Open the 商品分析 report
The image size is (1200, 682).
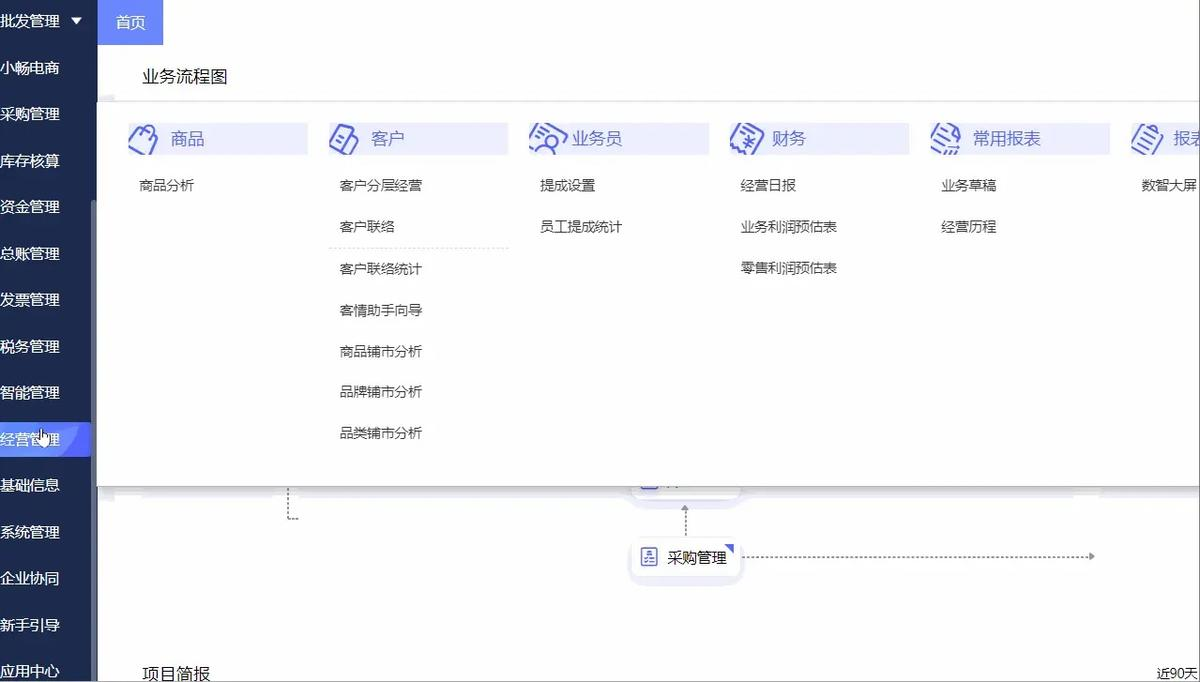click(x=164, y=185)
